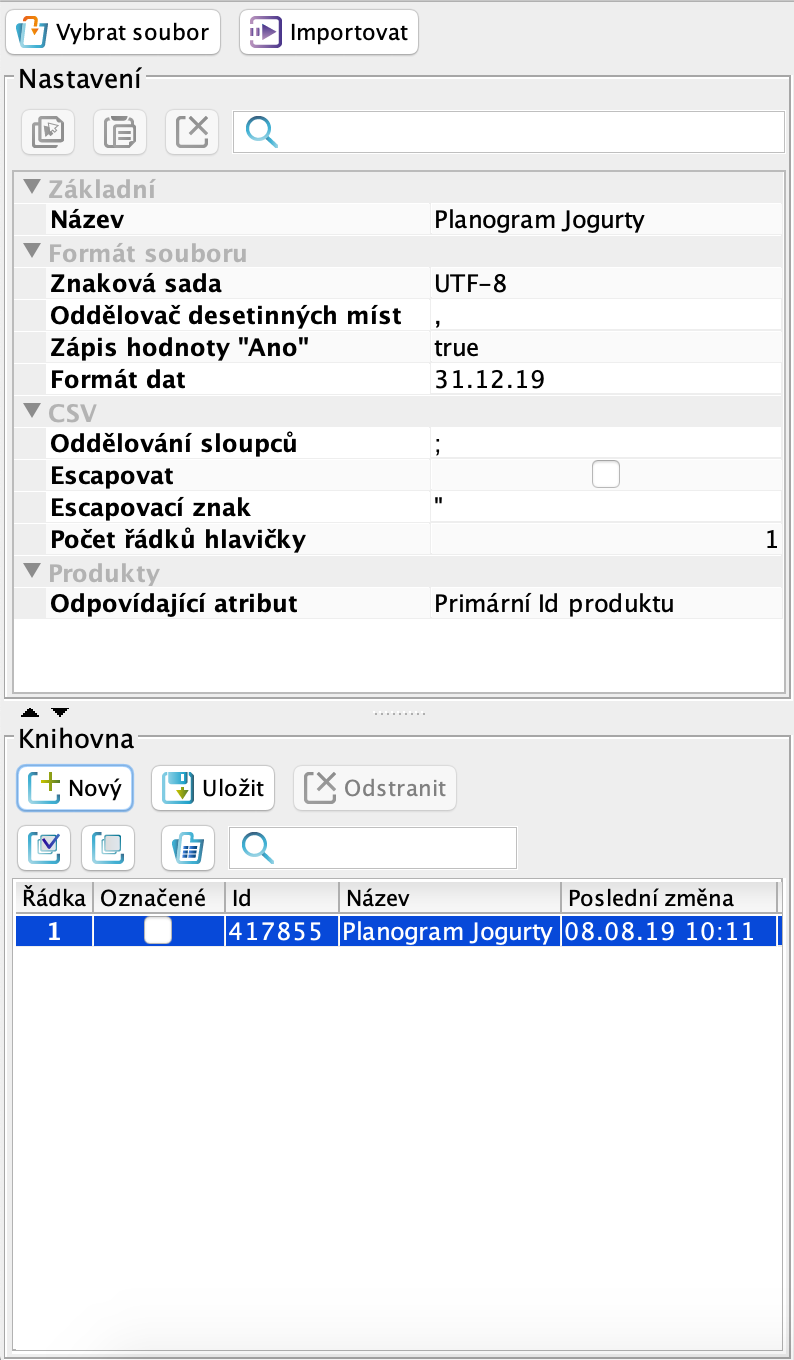Collapse the Základní section
Screen dimensions: 794x1360
[33, 187]
